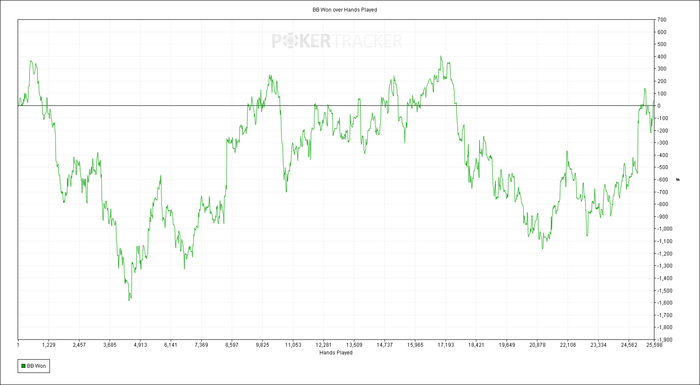This screenshot has height=385, width=700.
Task: Click the x-axis tick label 2,457
Action: point(79,345)
